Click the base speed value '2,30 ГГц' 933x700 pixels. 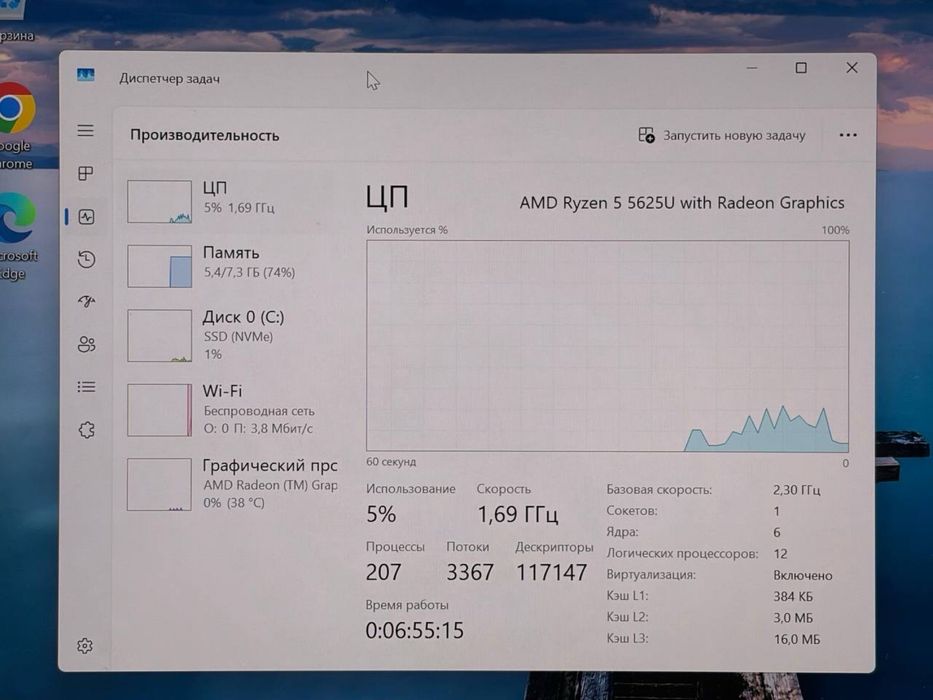797,490
